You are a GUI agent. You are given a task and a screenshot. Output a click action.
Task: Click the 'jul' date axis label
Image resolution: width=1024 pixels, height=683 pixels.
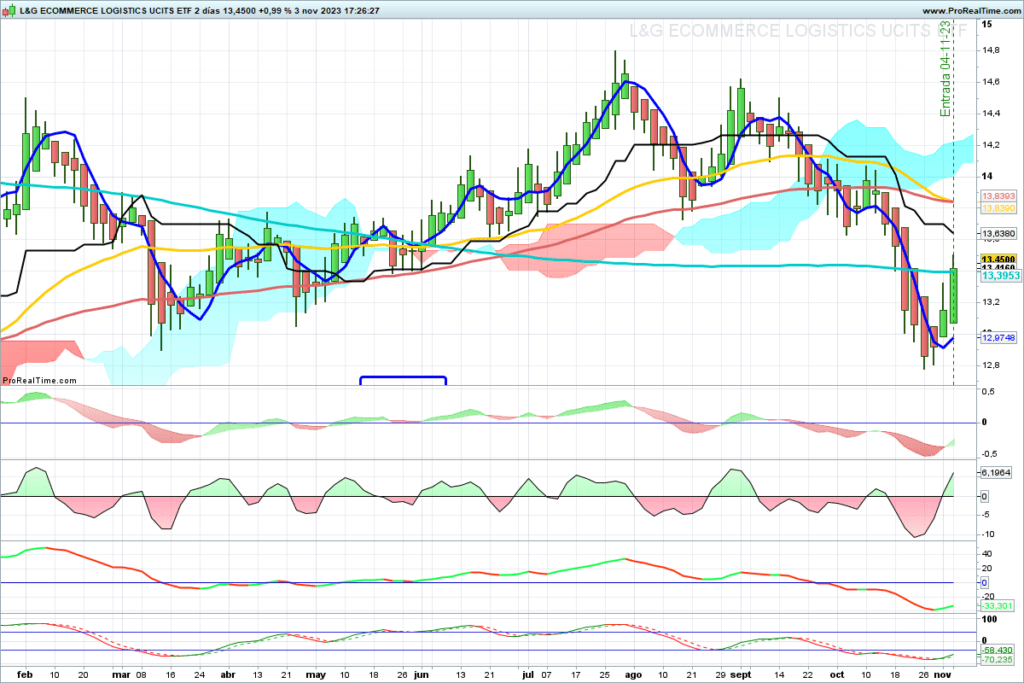click(x=528, y=675)
